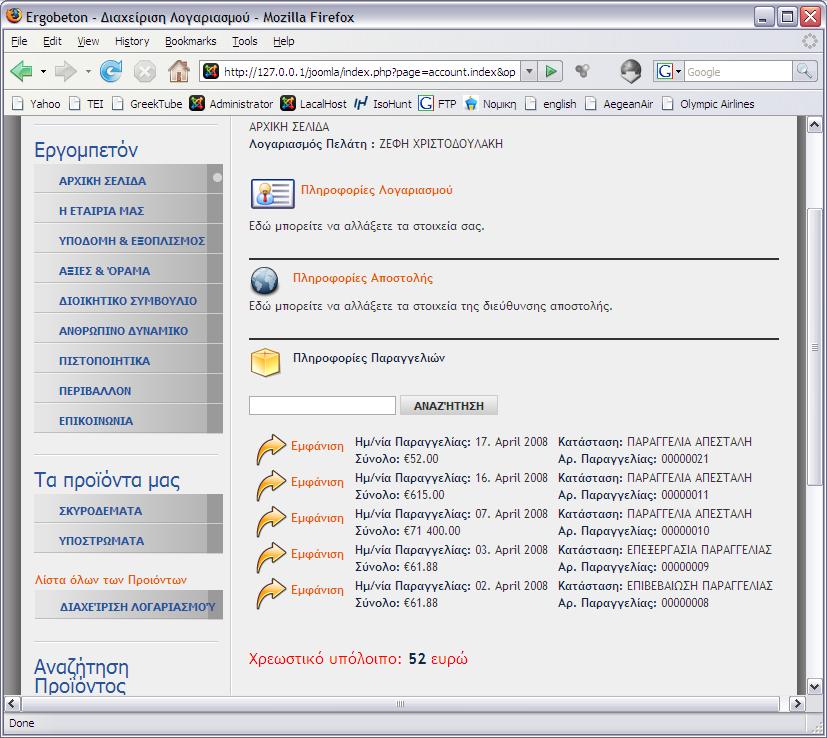Click Εμφάνιση for the 07. April 2008 order
This screenshot has height=738, width=827.
click(317, 518)
